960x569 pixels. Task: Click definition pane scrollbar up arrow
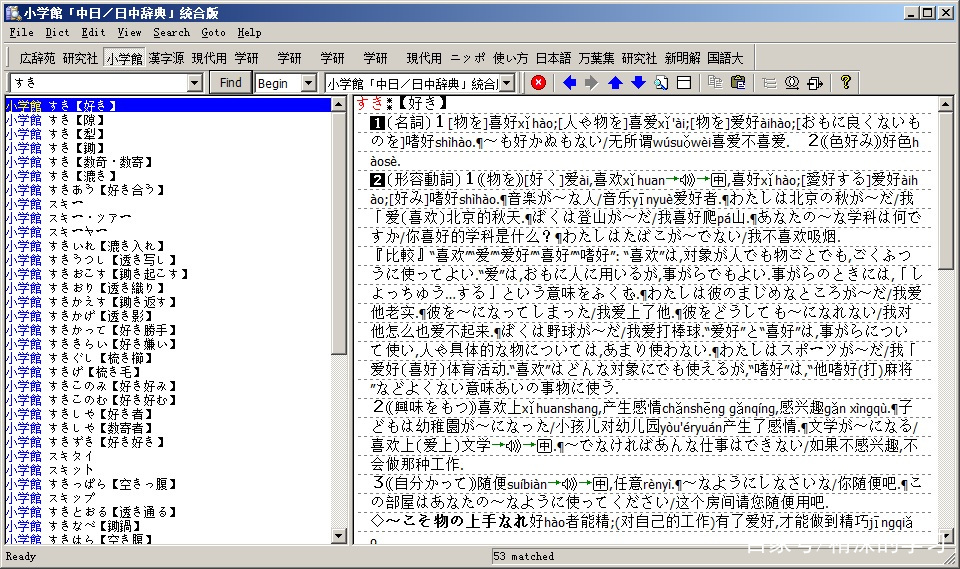pyautogui.click(x=946, y=105)
